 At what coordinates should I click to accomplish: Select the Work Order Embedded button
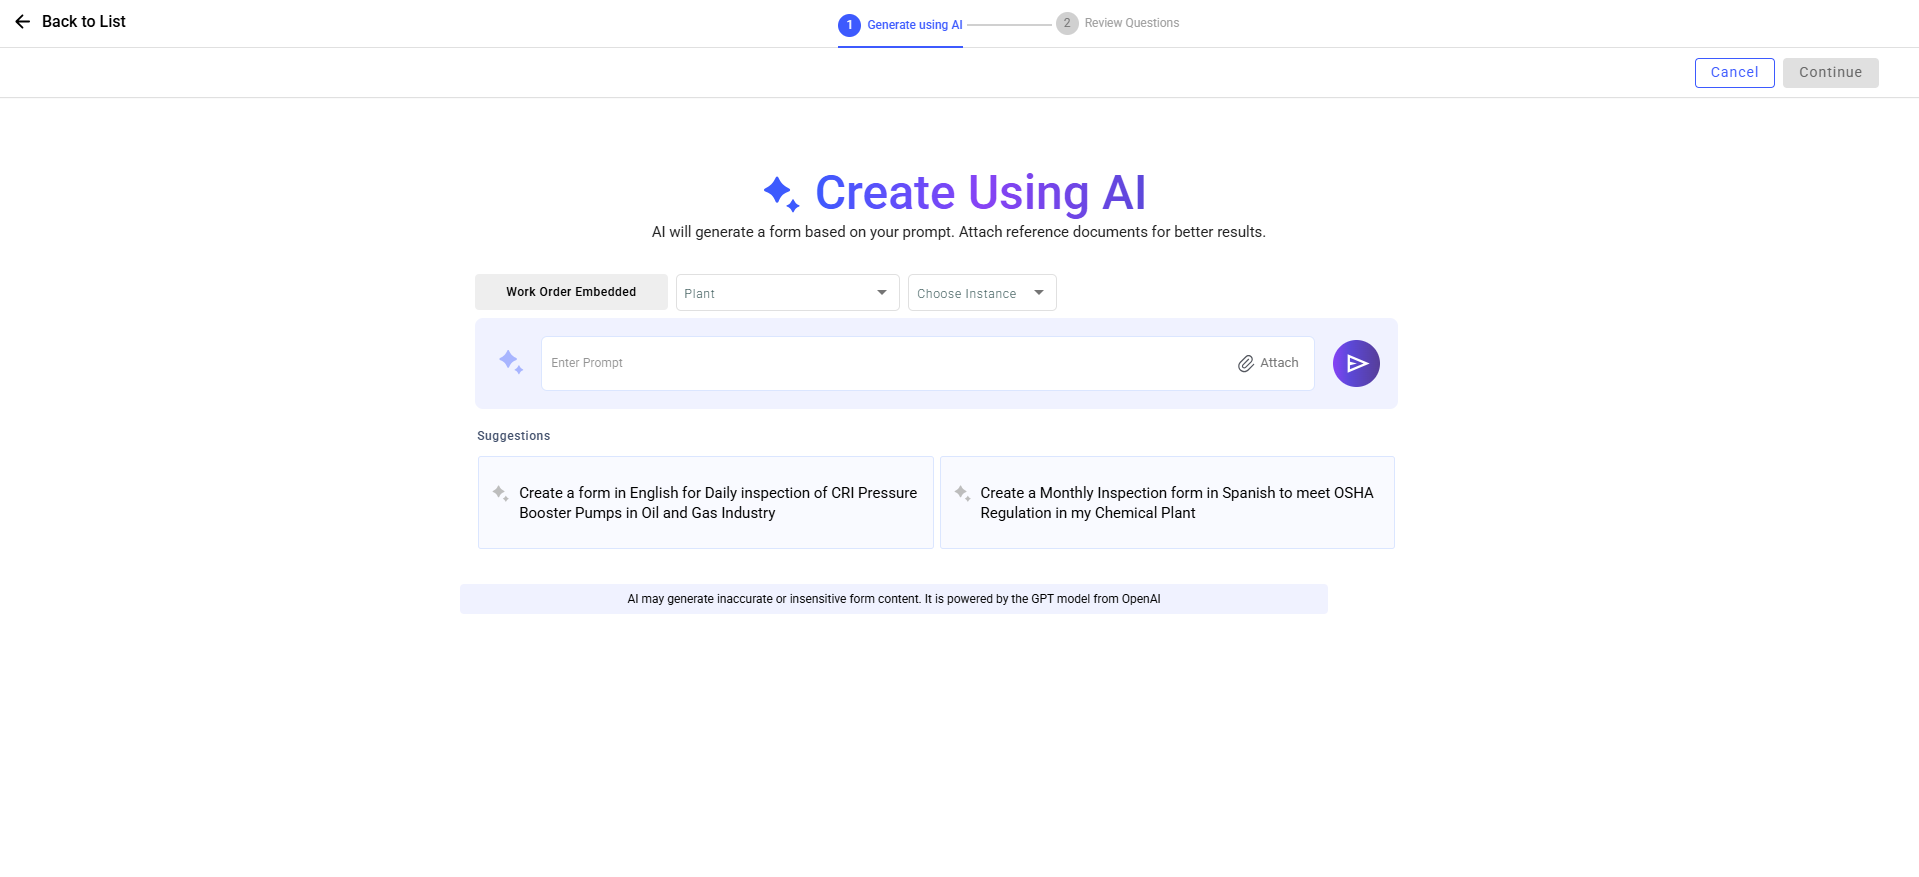pos(571,292)
